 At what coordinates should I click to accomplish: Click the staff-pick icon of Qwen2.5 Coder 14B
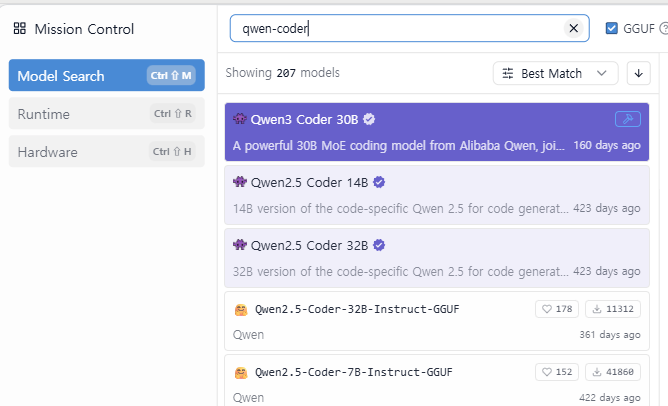tap(240, 182)
